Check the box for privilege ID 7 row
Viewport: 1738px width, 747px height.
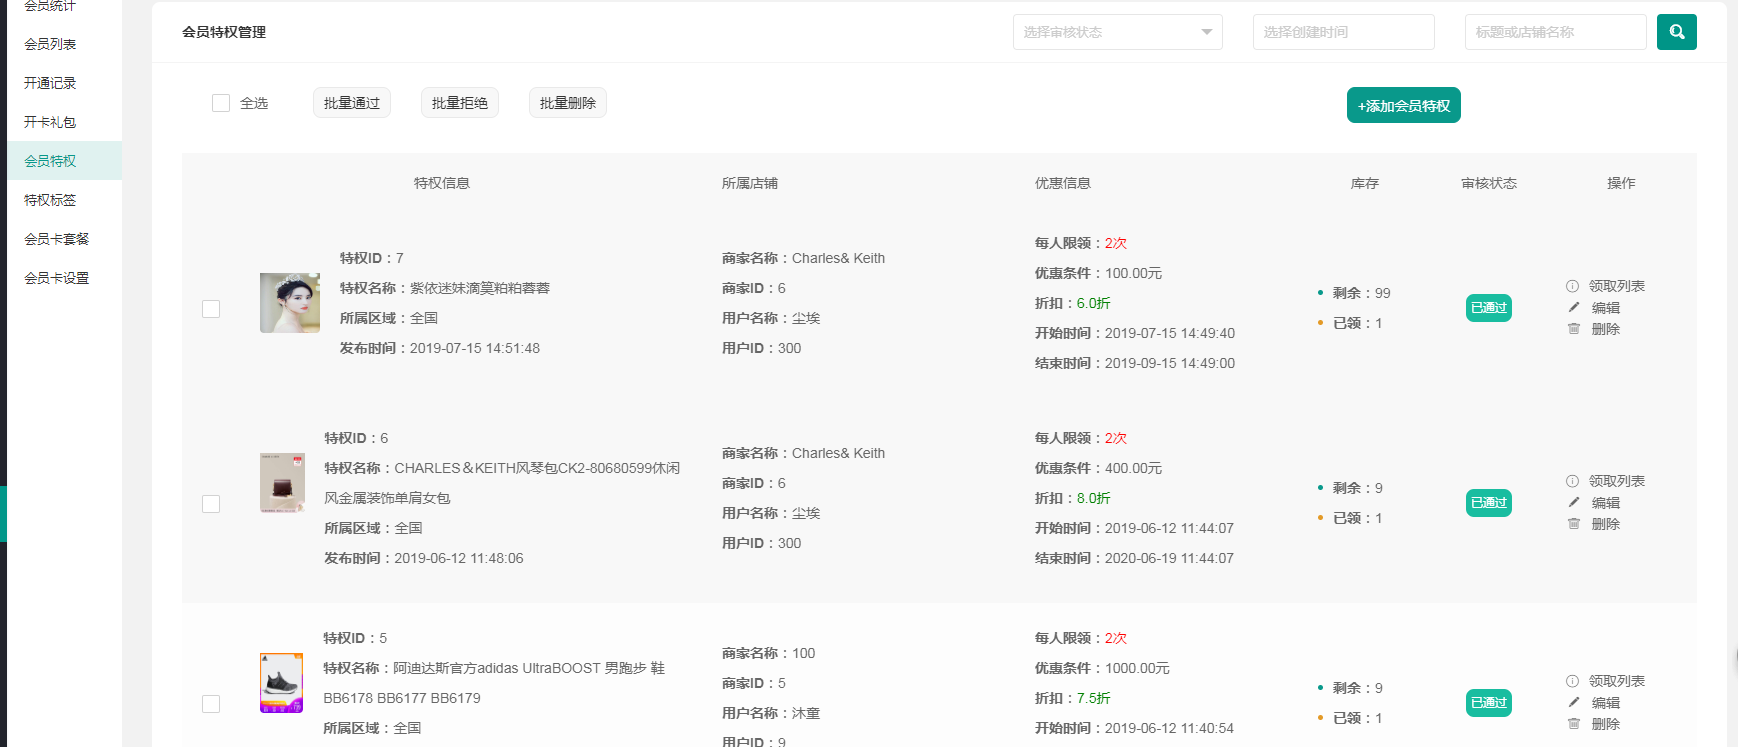pos(211,309)
